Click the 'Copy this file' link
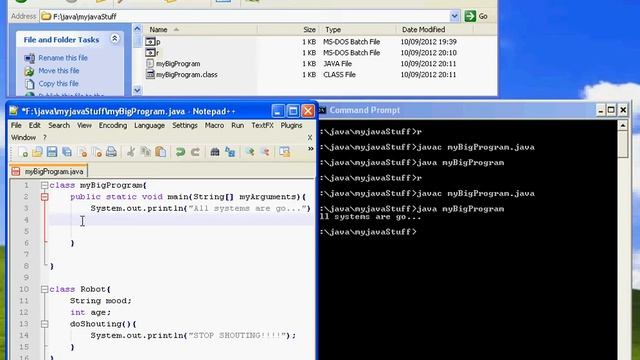Screen dimensions: 640x360 click(x=58, y=84)
